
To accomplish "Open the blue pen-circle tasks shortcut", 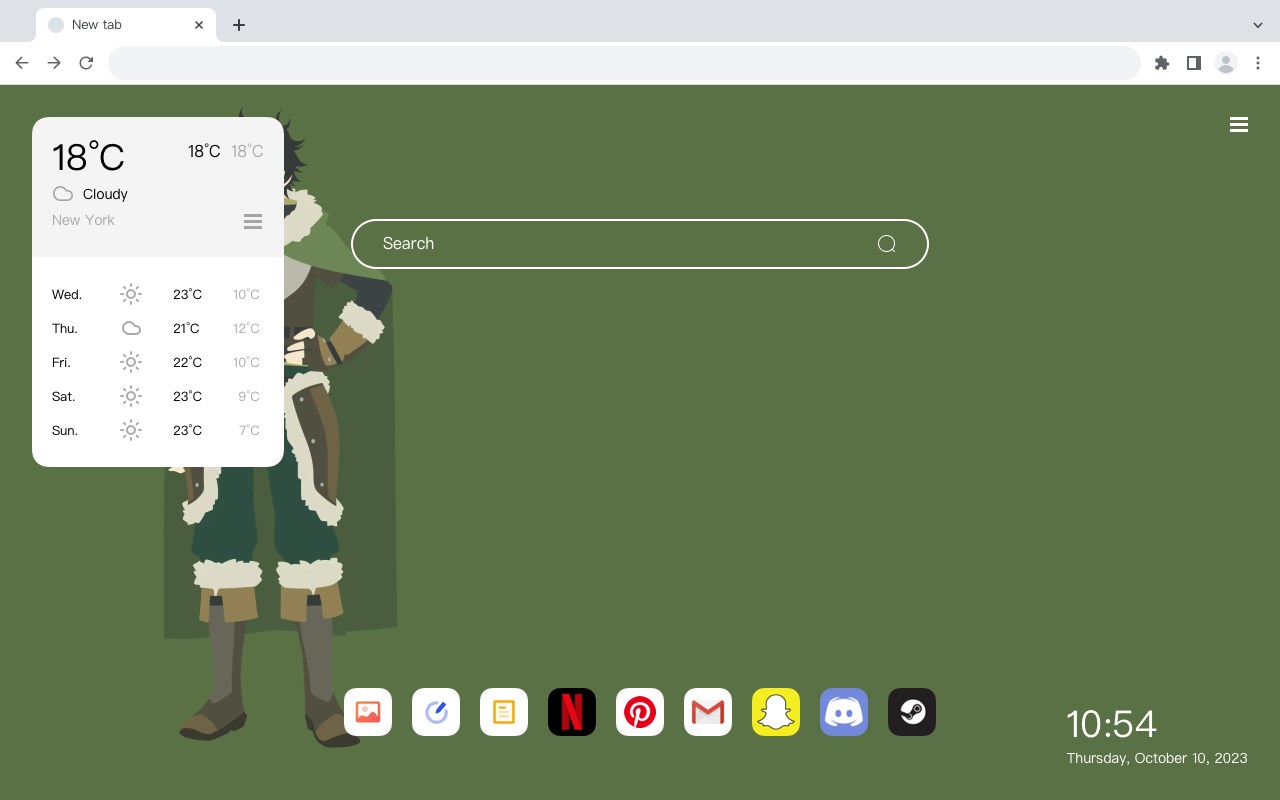I will [x=436, y=712].
